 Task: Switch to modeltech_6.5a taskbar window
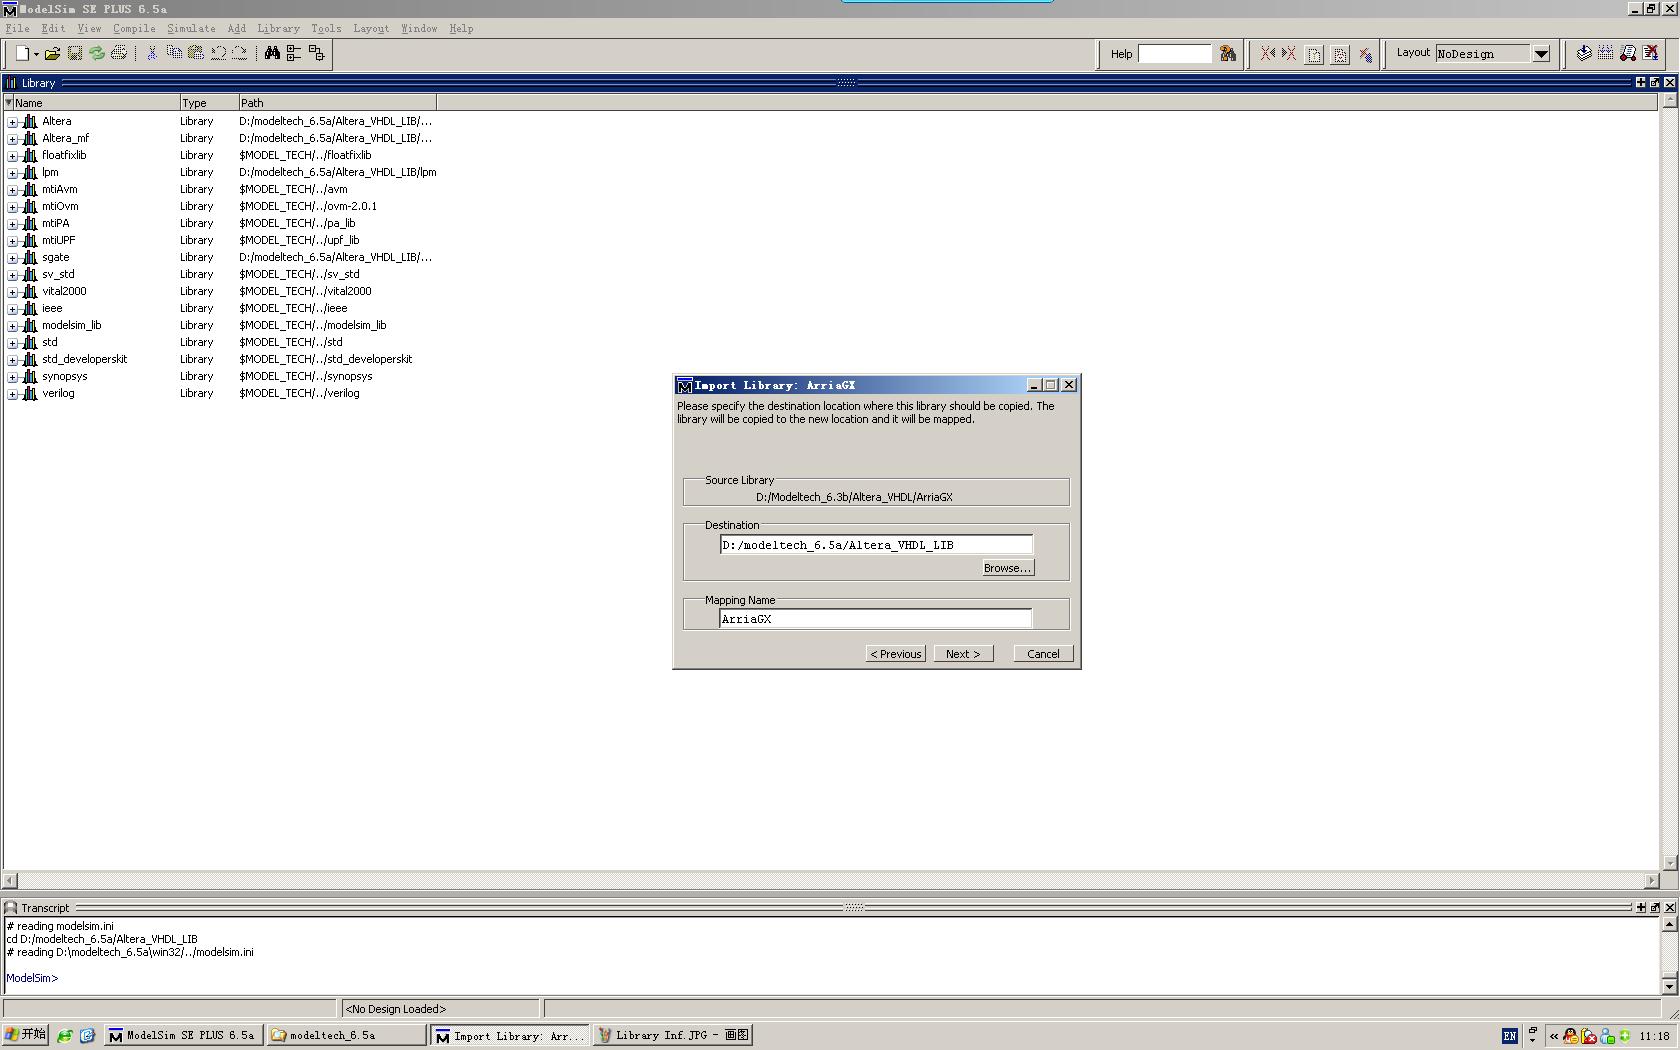pos(346,1035)
